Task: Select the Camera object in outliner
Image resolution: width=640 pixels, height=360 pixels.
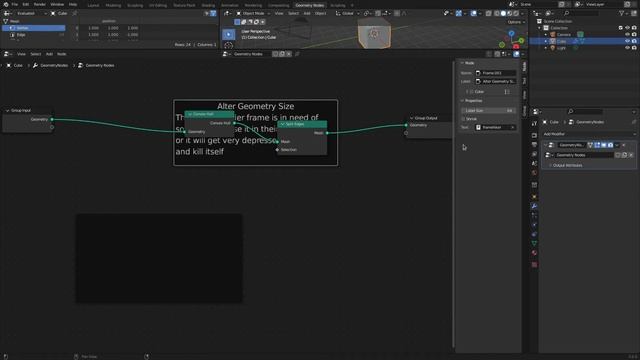Action: [564, 35]
